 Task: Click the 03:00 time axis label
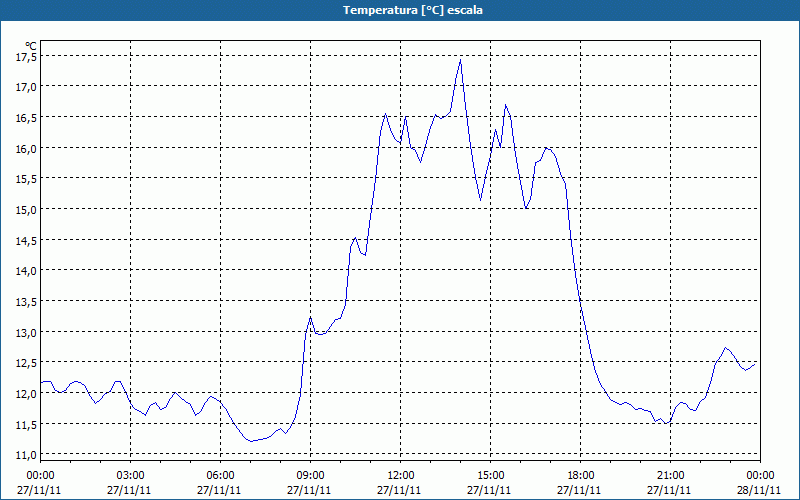point(130,476)
